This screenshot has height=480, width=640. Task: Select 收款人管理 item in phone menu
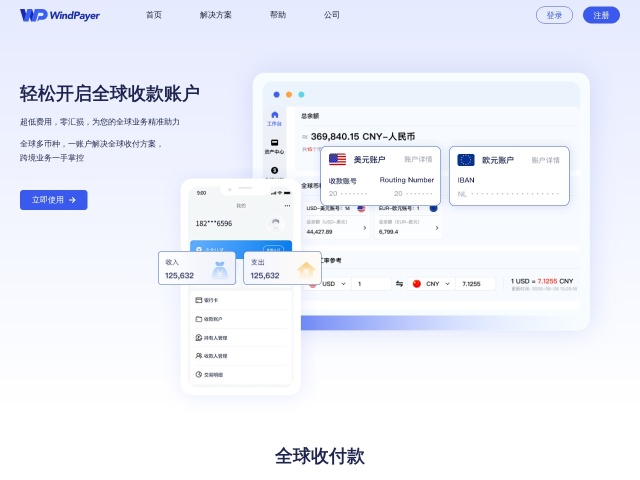241,356
